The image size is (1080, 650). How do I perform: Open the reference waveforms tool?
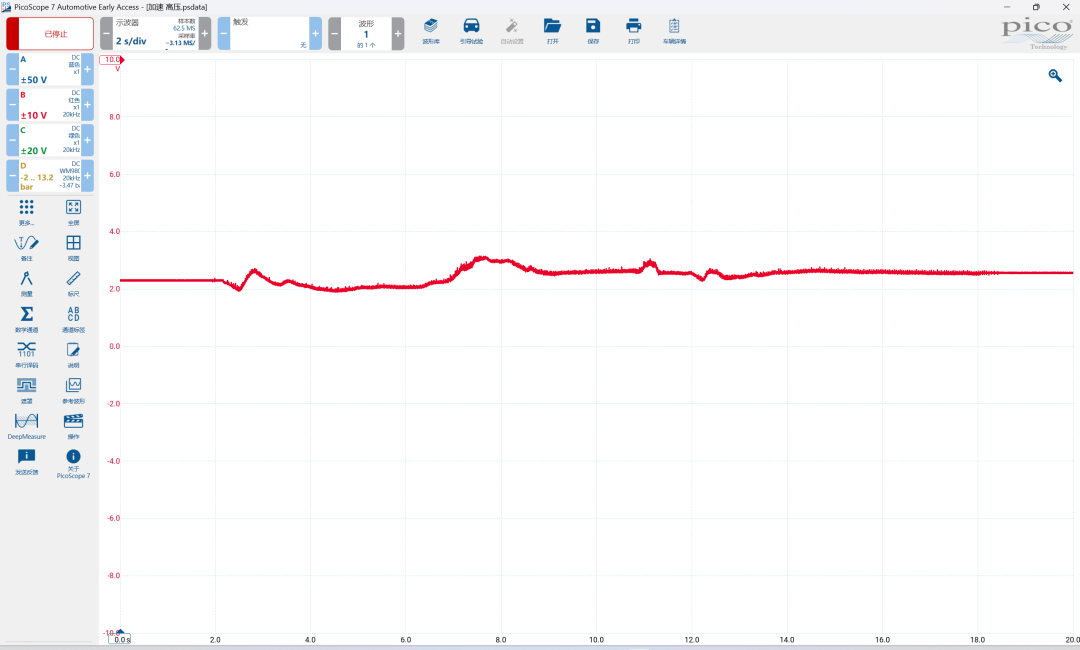73,390
